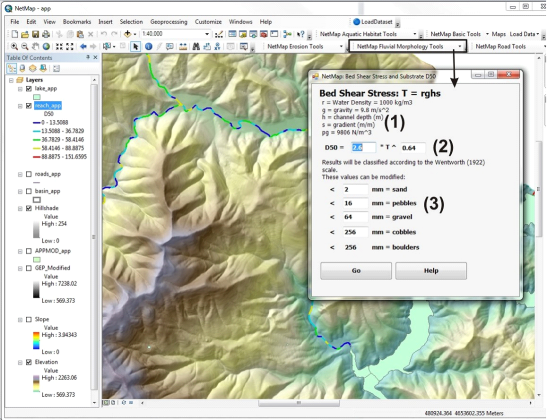Open the HTML Popup tool
This screenshot has width=547, height=420.
pos(170,46)
